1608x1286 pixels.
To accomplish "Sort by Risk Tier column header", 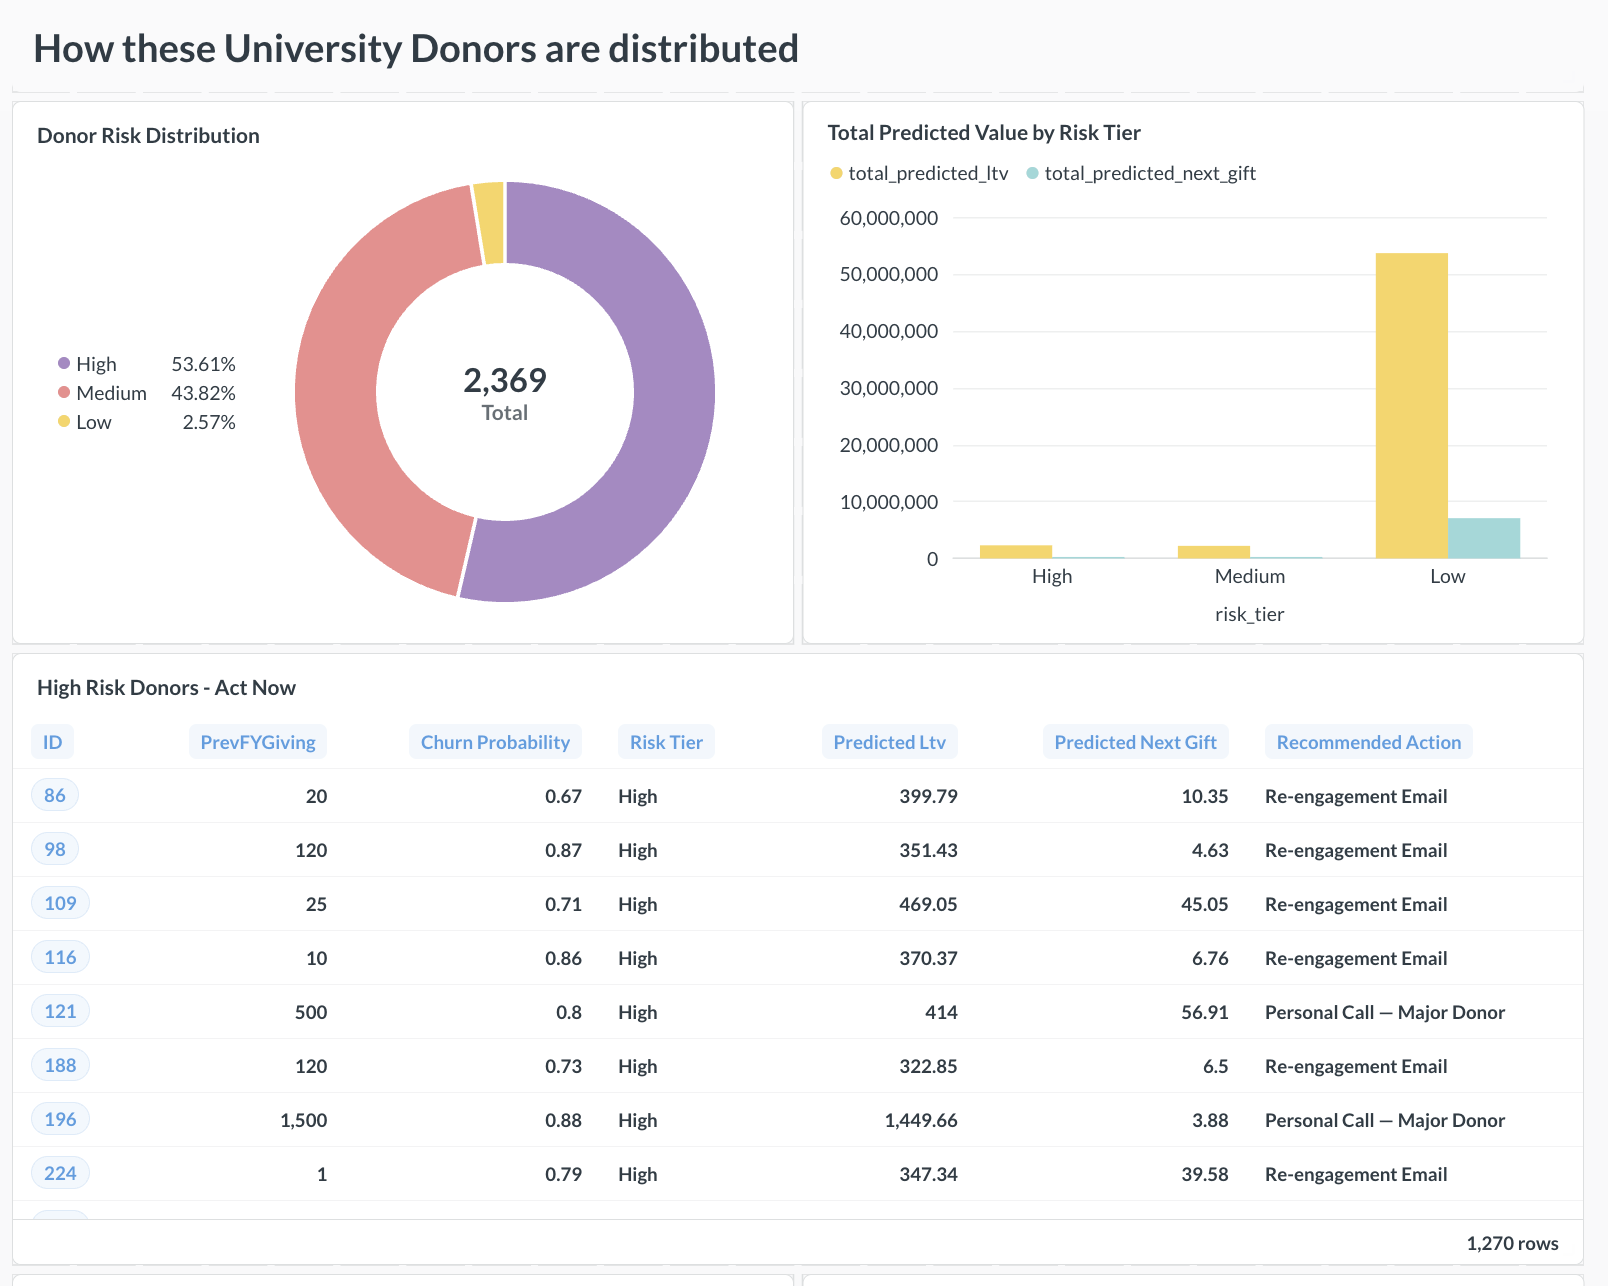I will point(666,742).
